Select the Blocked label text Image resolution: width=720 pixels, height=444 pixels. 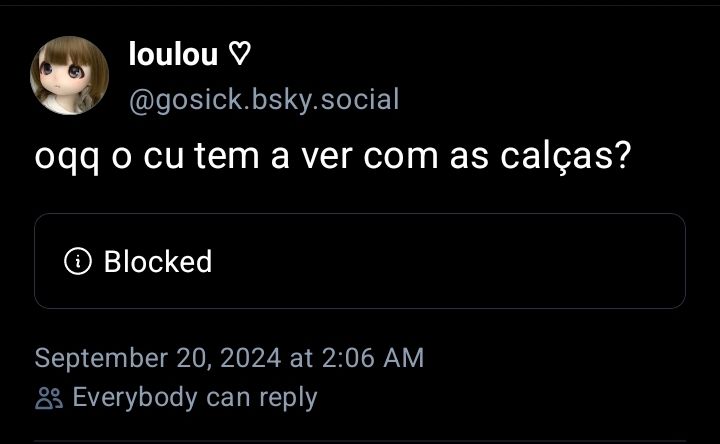158,261
